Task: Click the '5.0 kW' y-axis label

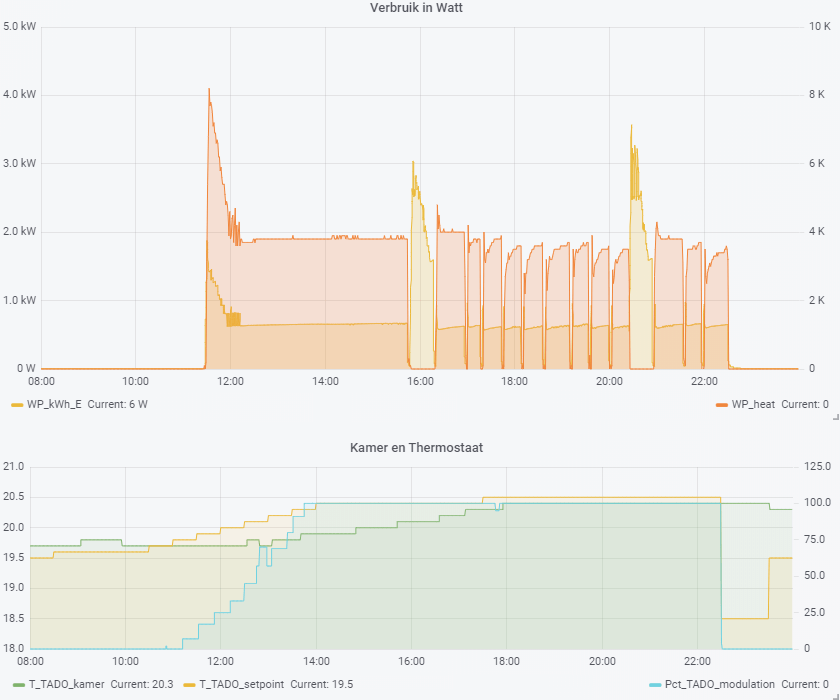Action: coord(19,26)
